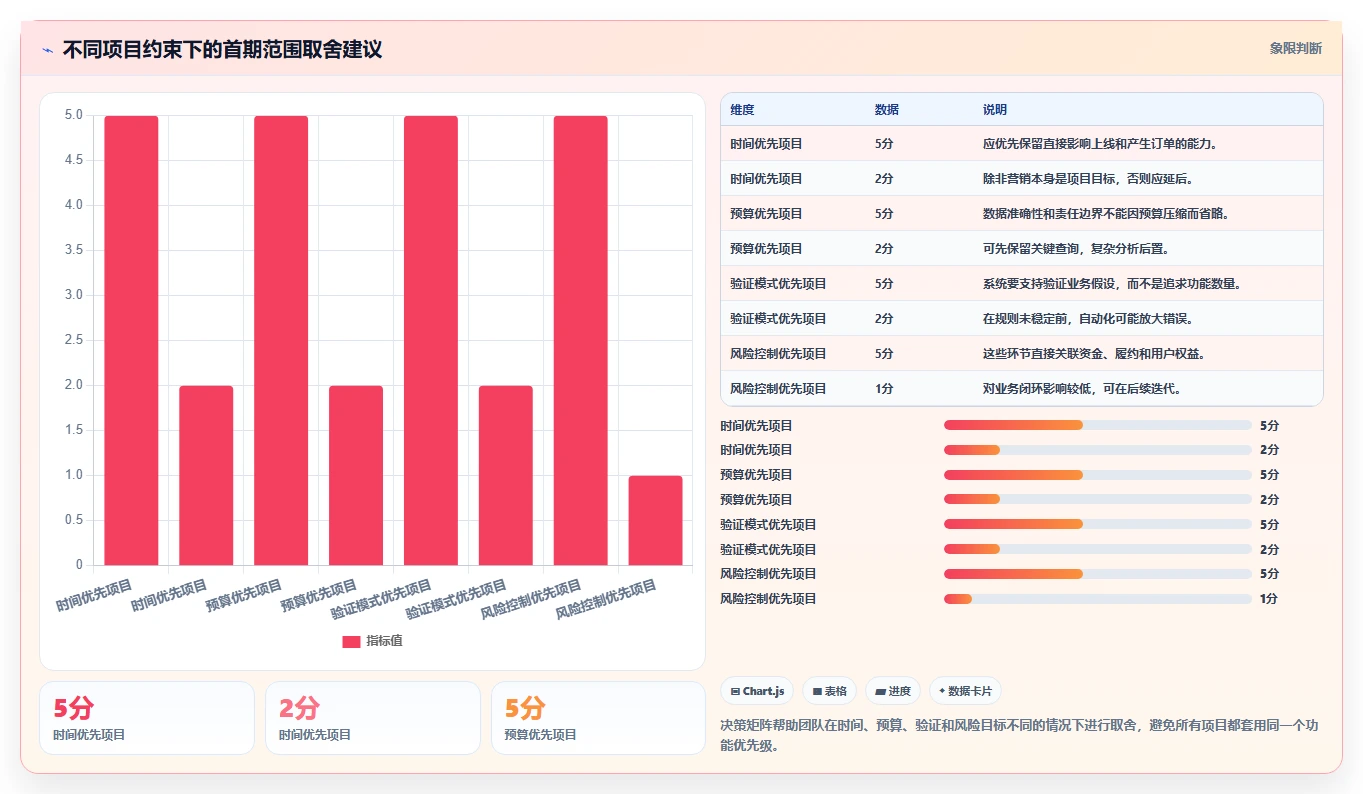Click the 风险控制优先项目 chart bar at 5.0

[x=581, y=340]
